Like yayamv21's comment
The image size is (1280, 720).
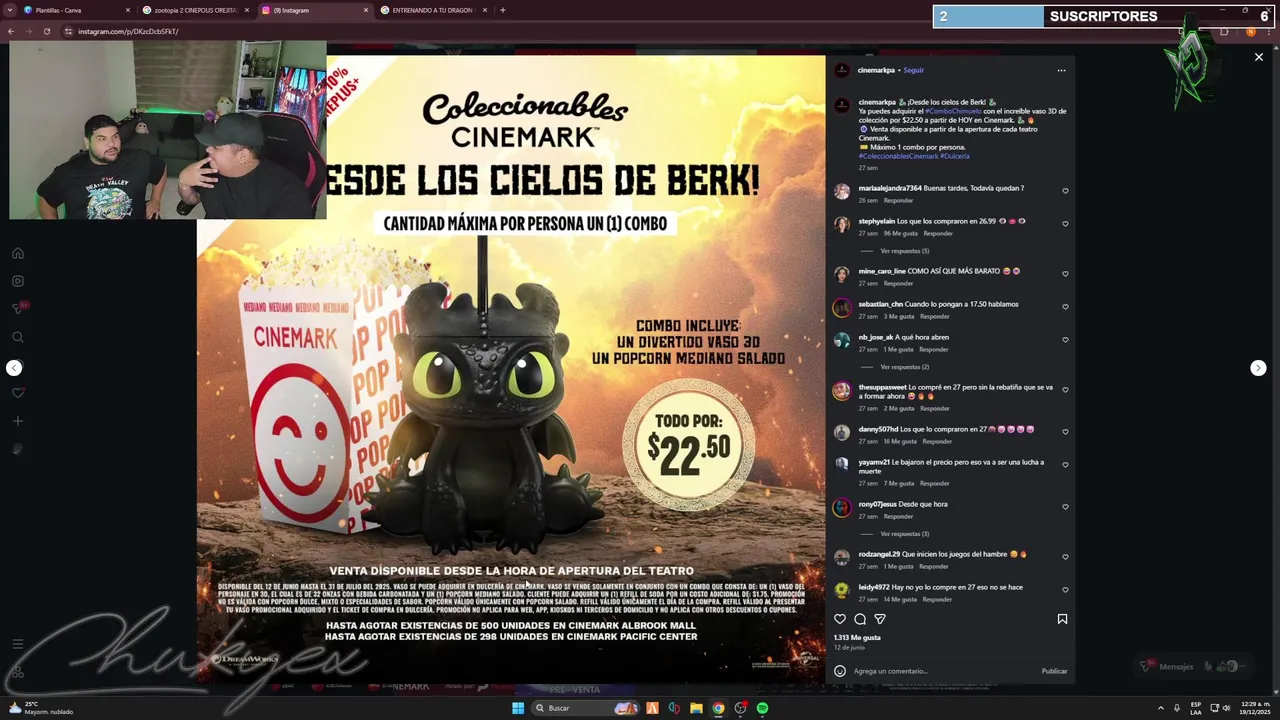point(1065,465)
